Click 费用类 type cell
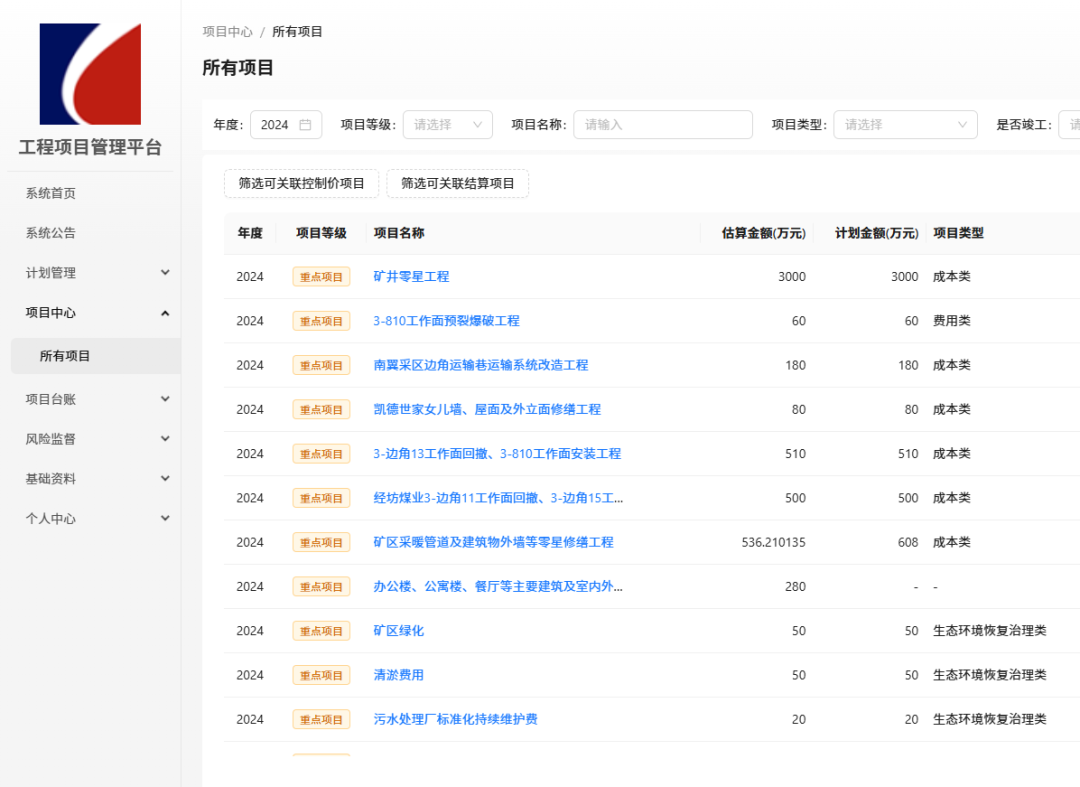Viewport: 1080px width, 787px height. coord(952,321)
